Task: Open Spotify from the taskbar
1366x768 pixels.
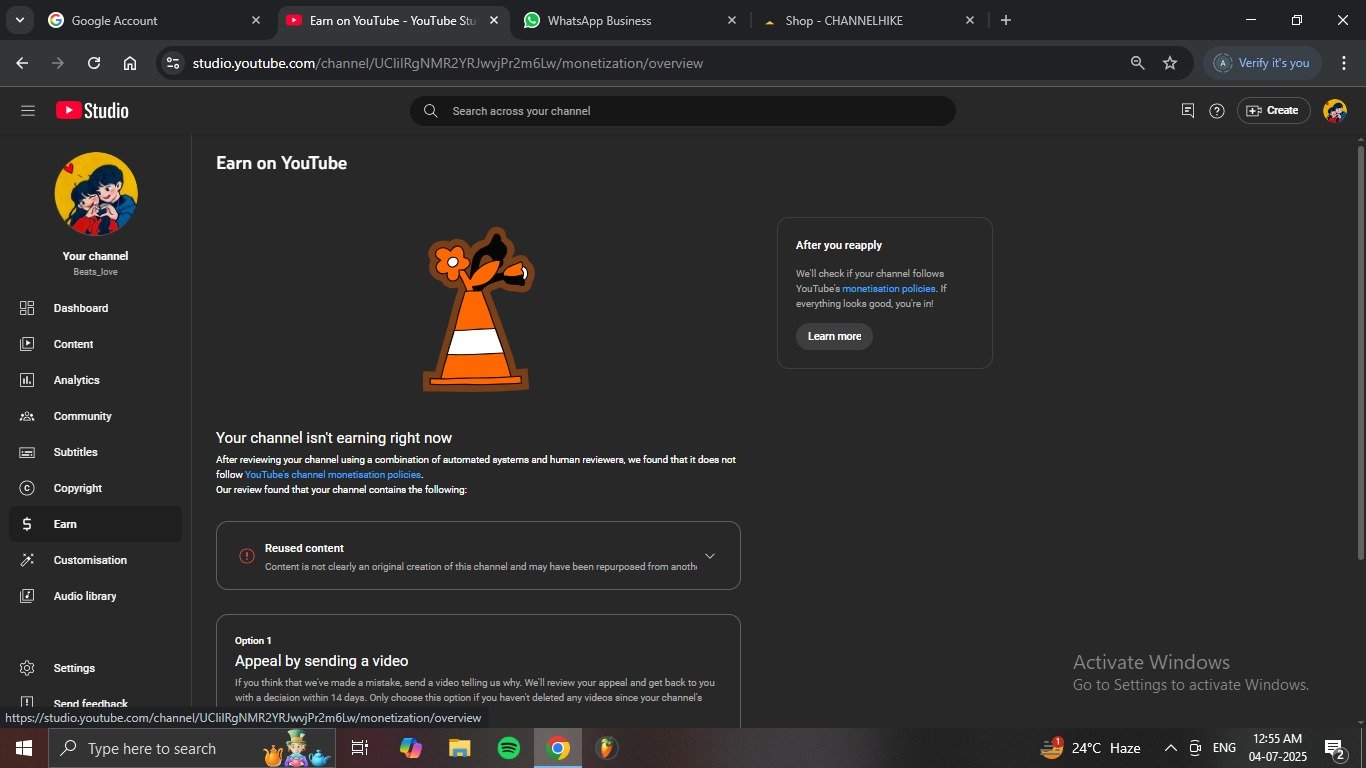Action: tap(509, 748)
